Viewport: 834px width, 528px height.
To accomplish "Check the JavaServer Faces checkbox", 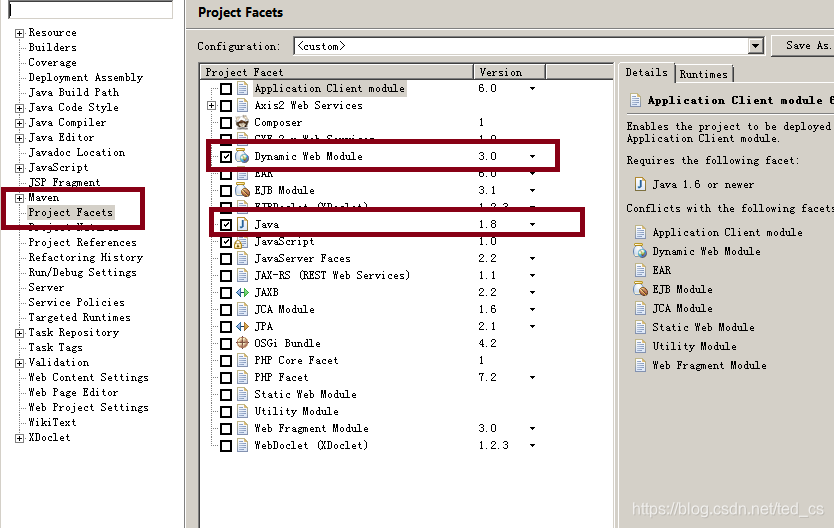I will pyautogui.click(x=226, y=259).
